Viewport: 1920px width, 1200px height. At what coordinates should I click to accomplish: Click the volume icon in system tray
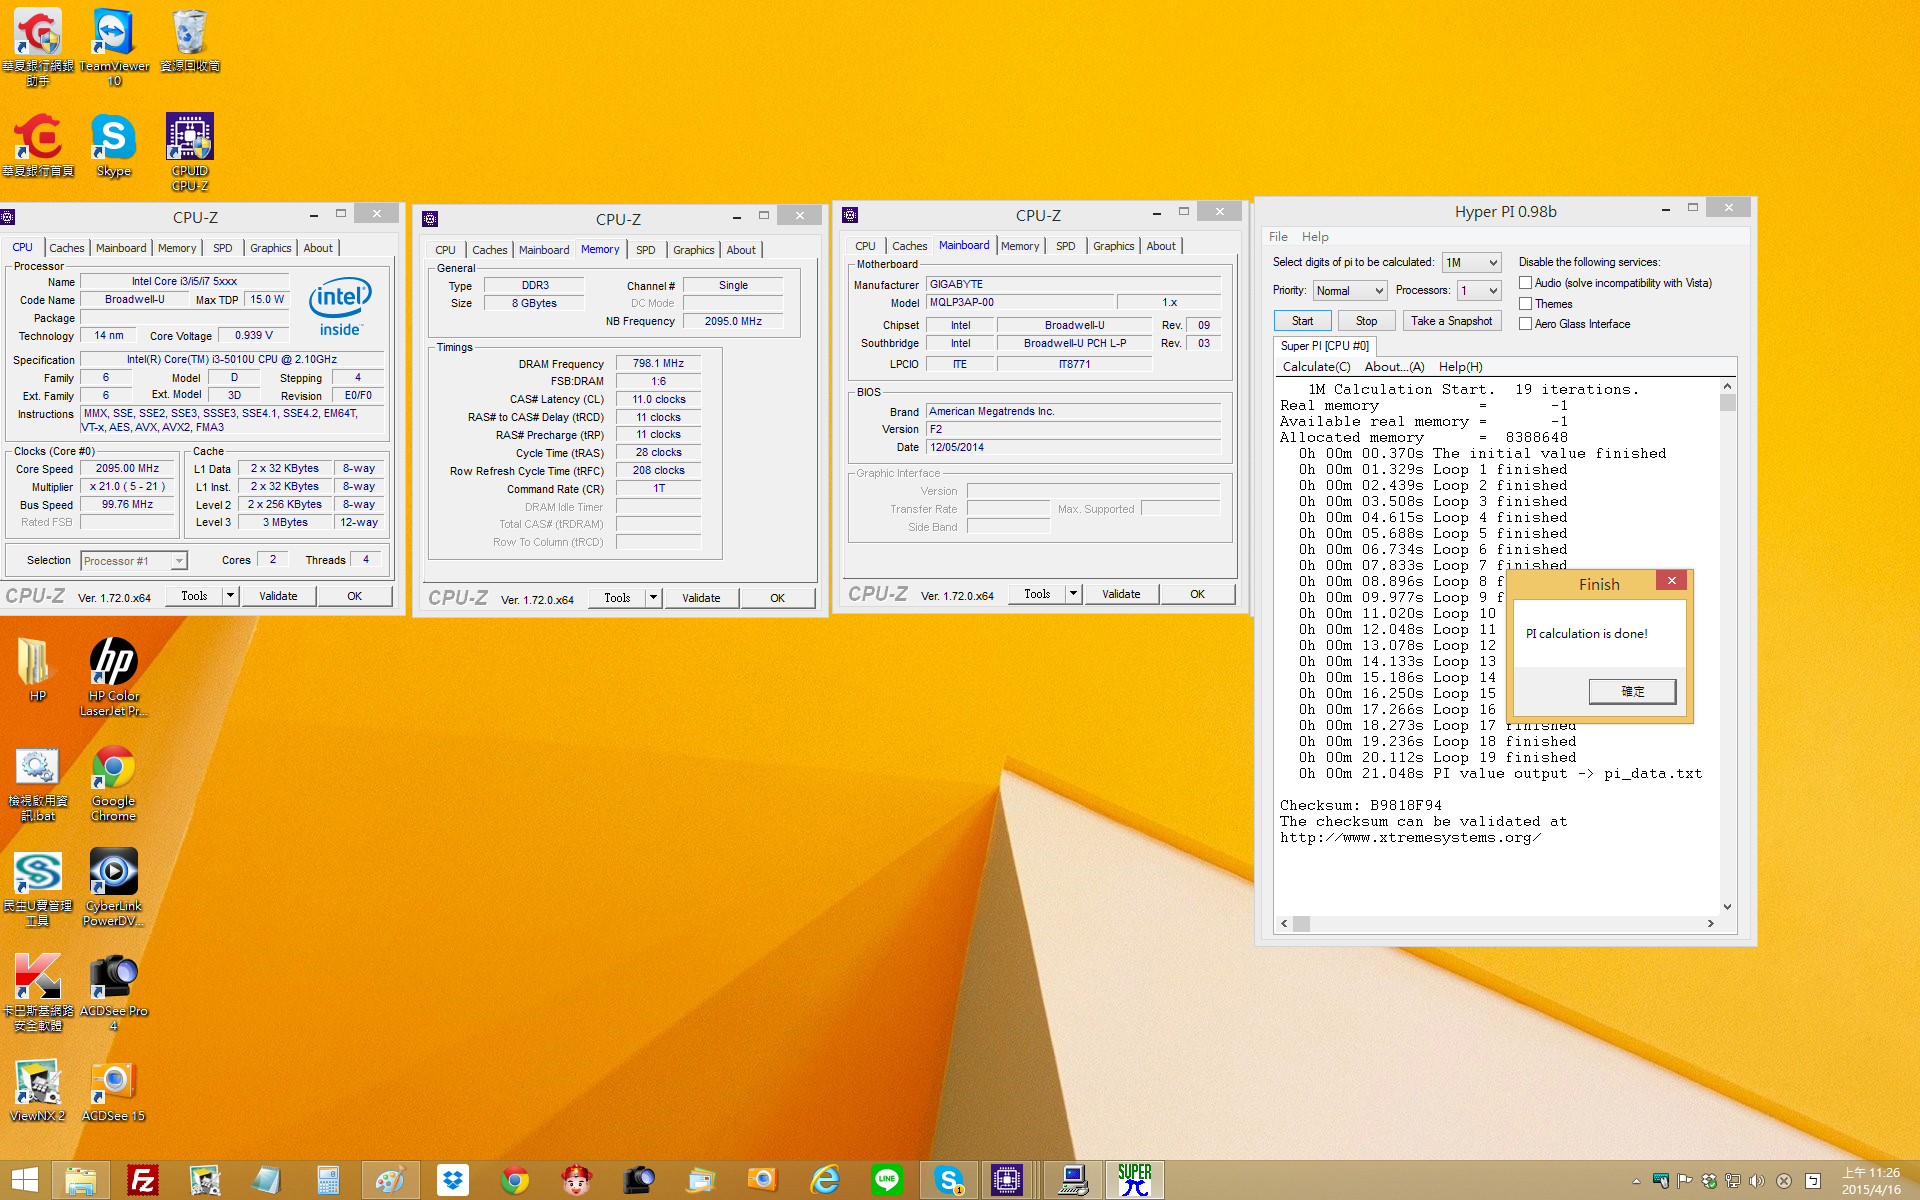pyautogui.click(x=1757, y=1181)
